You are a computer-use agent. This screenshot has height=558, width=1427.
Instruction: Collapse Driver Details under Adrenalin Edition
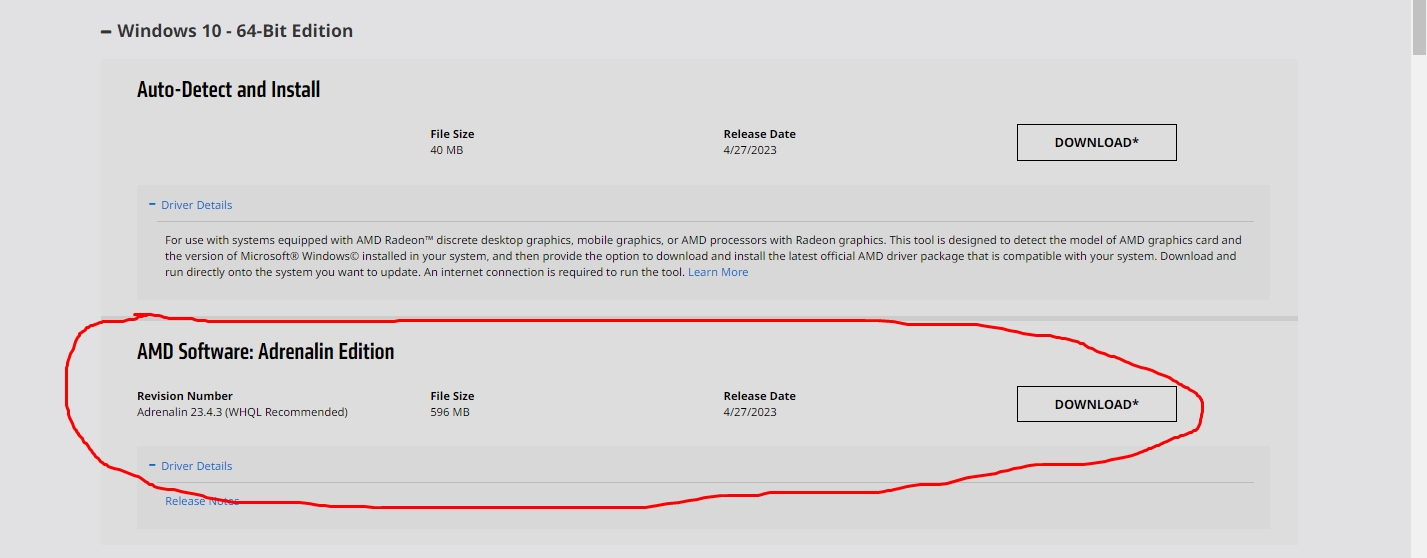[190, 466]
